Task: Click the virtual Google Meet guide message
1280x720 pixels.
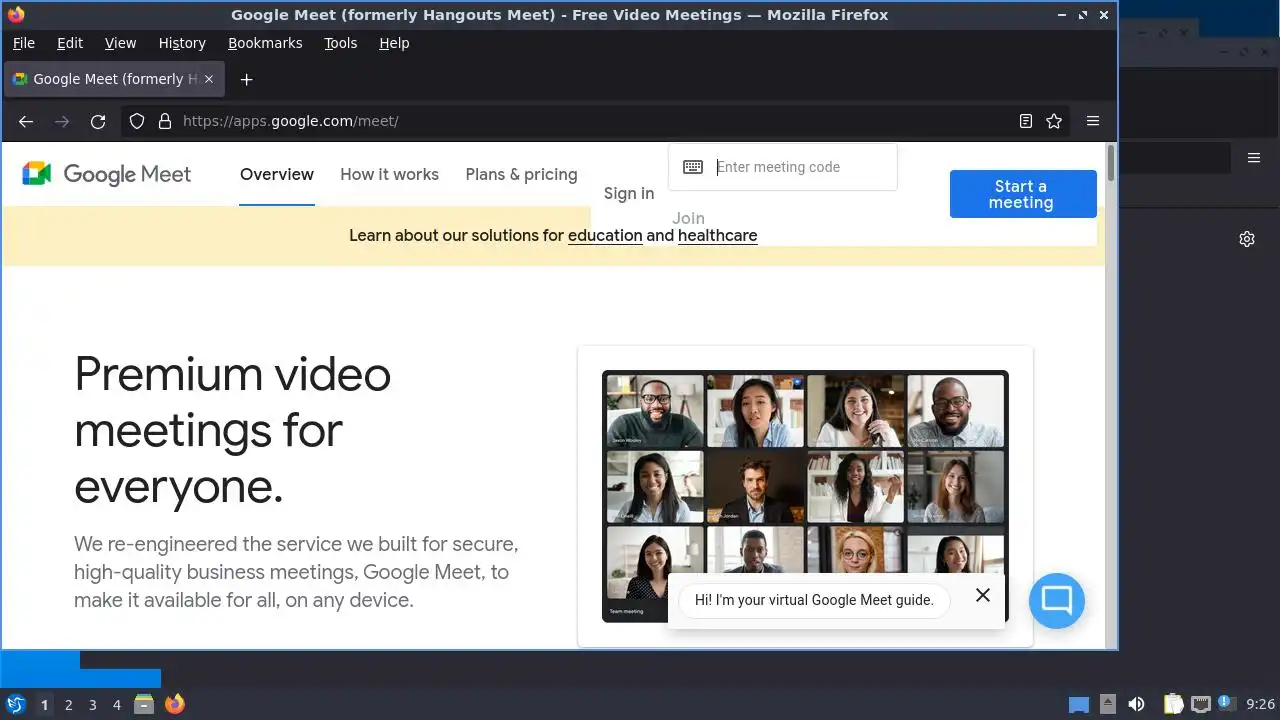Action: tap(814, 600)
